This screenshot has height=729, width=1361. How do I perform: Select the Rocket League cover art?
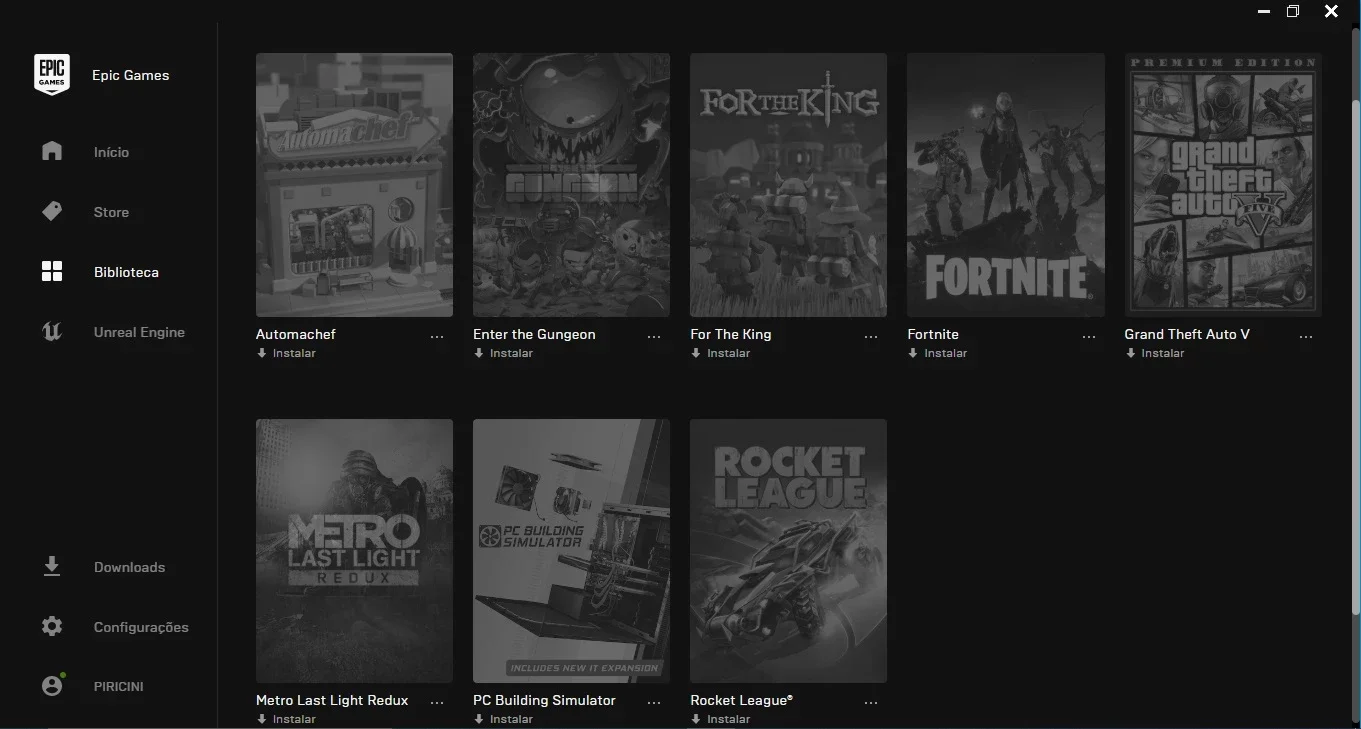point(788,551)
